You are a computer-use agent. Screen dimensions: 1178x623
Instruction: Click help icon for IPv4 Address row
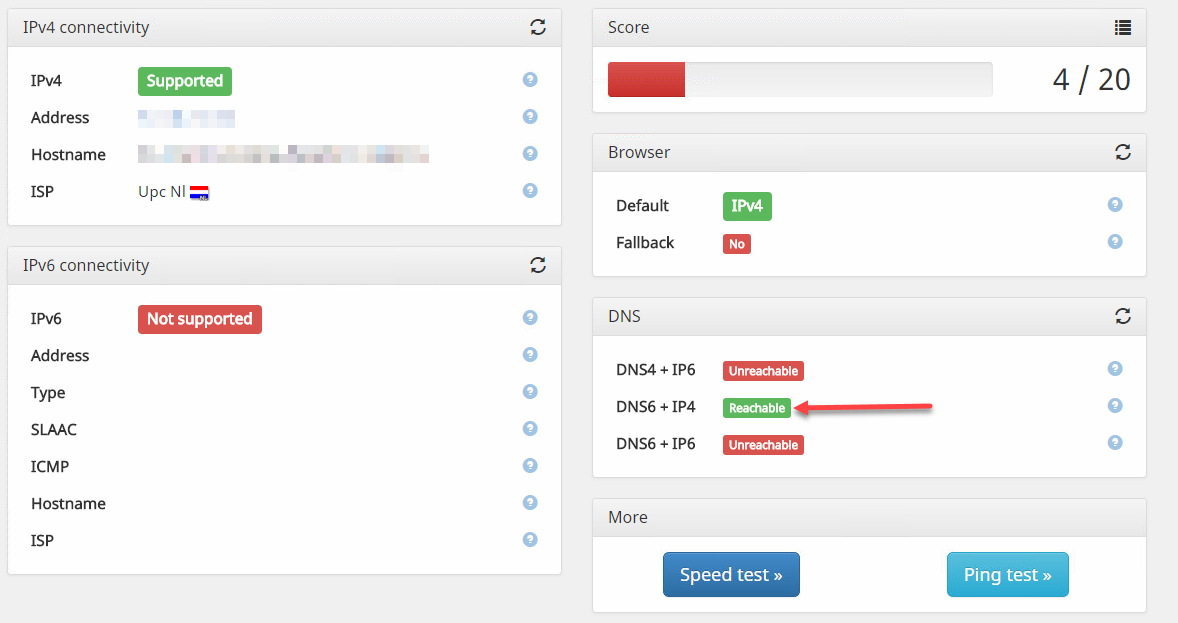click(530, 117)
